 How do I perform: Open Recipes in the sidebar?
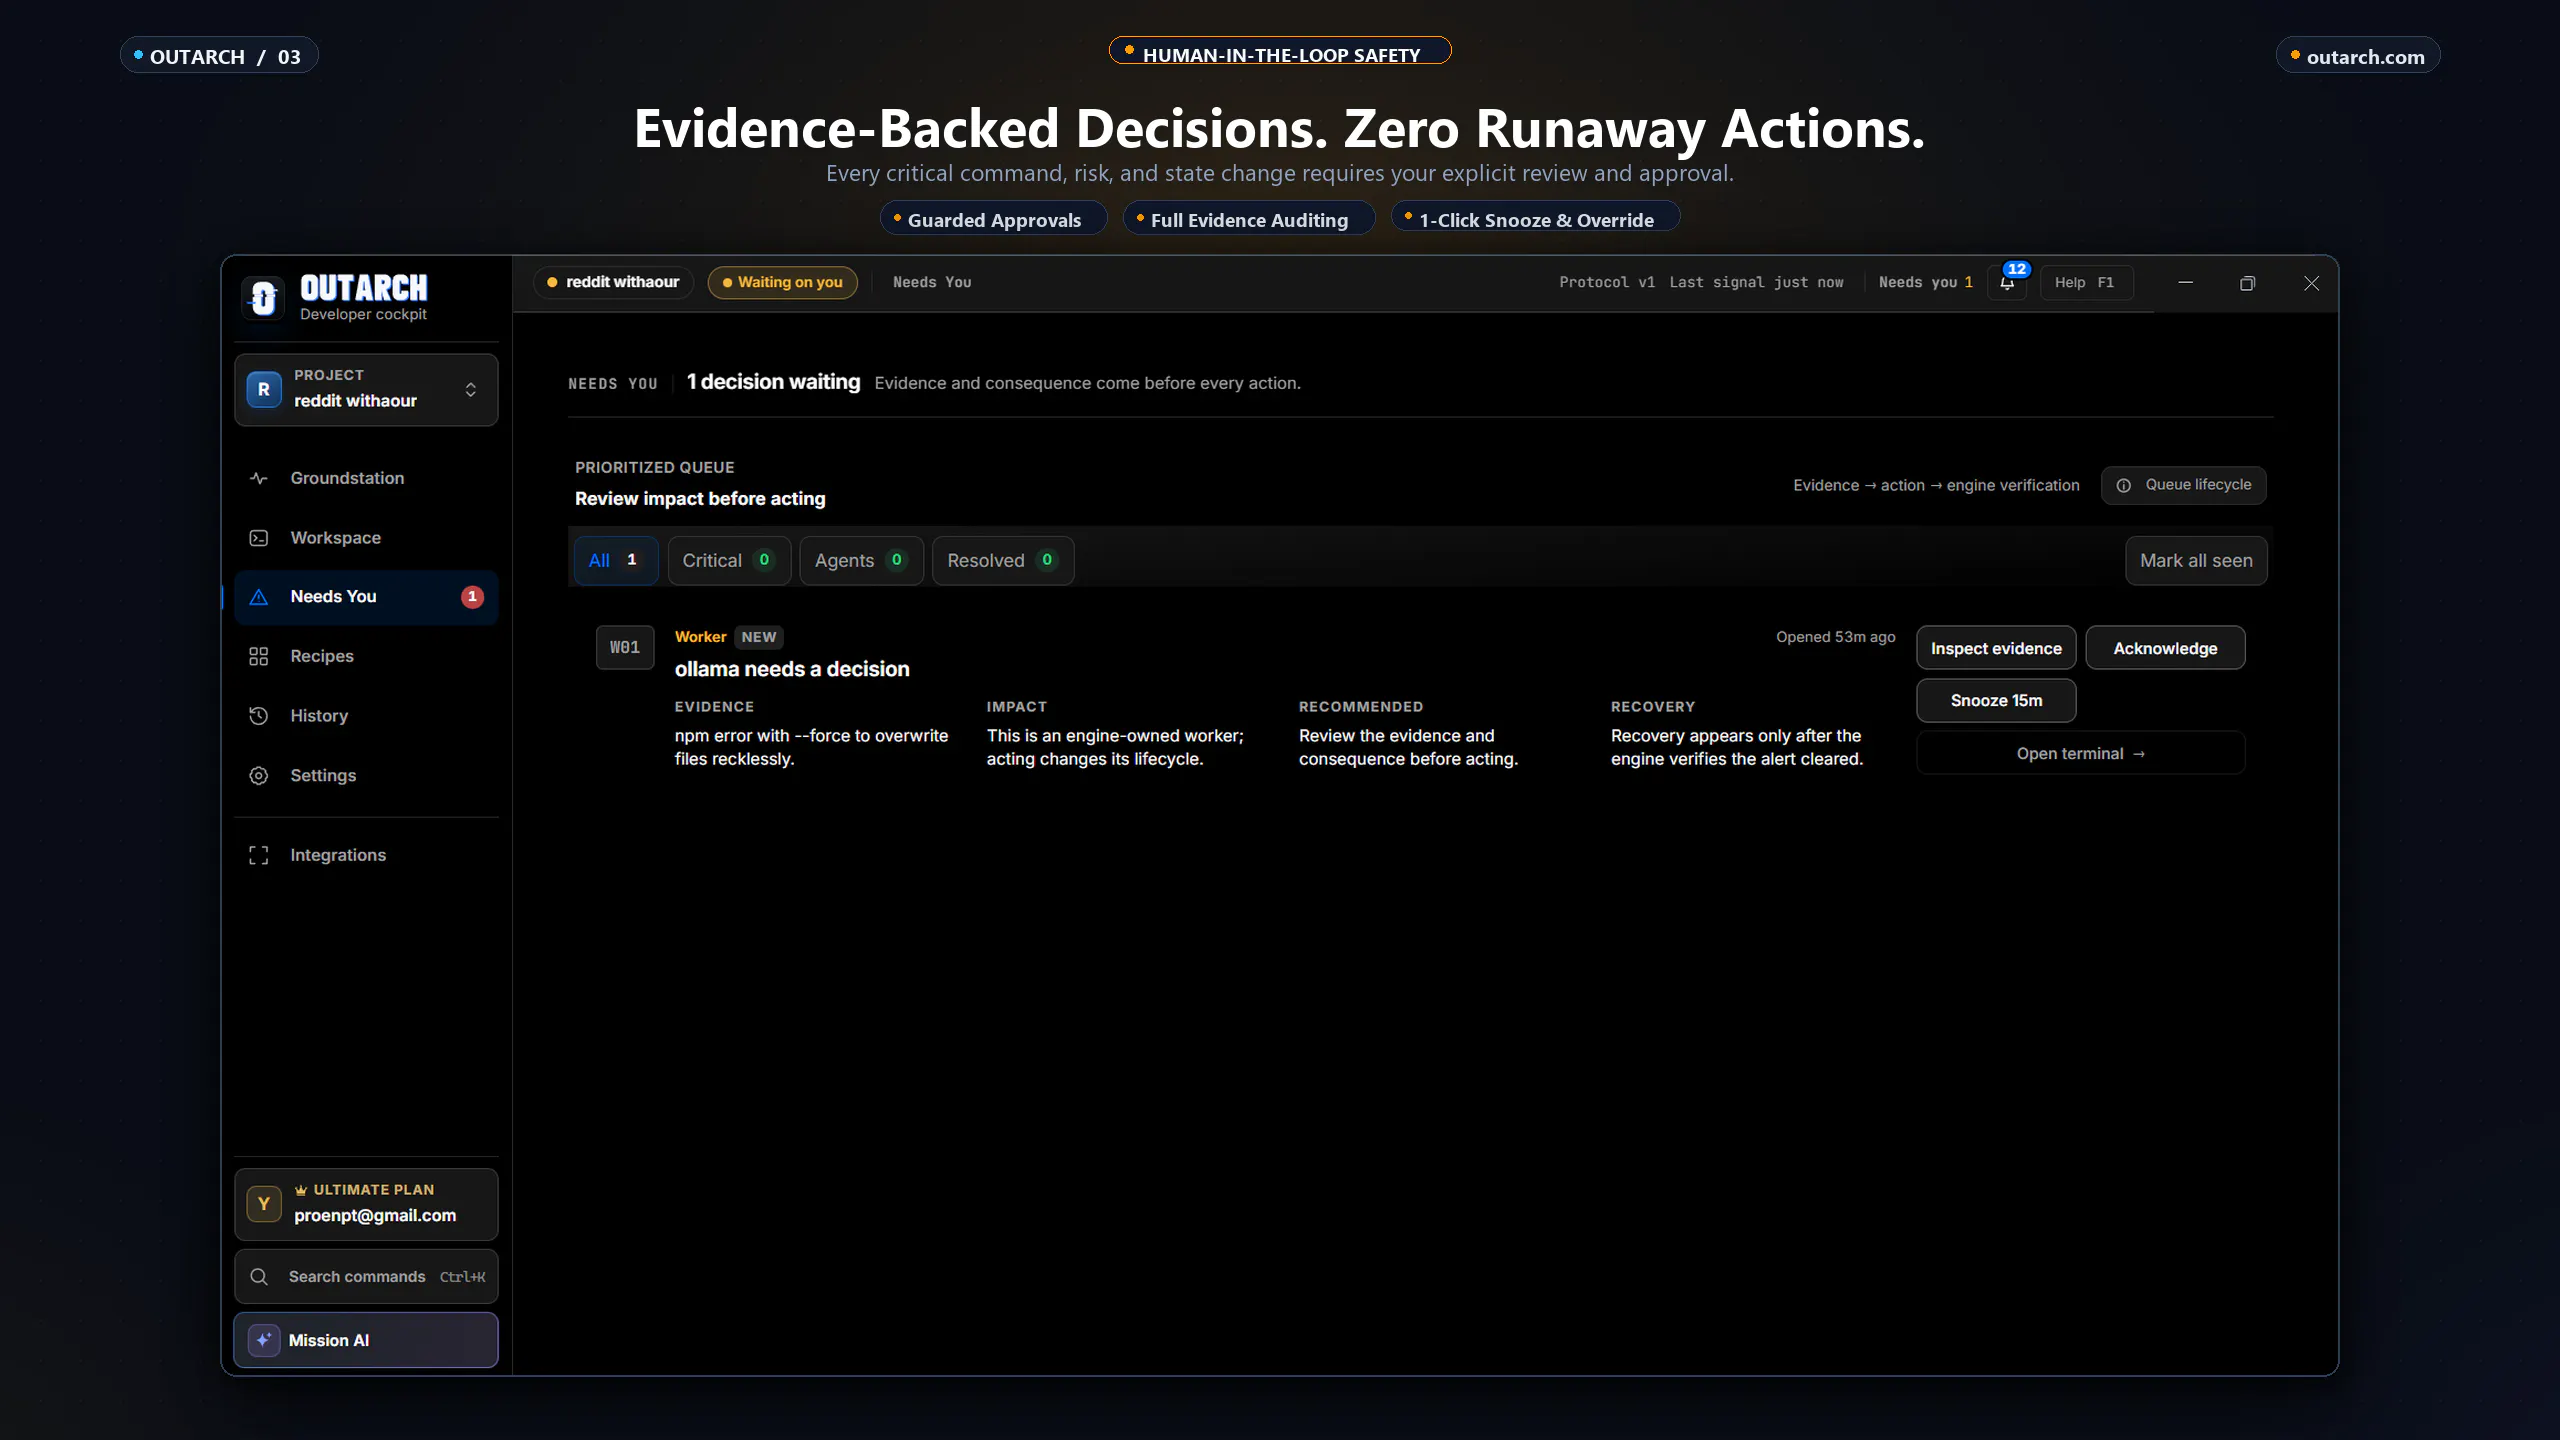click(x=366, y=656)
